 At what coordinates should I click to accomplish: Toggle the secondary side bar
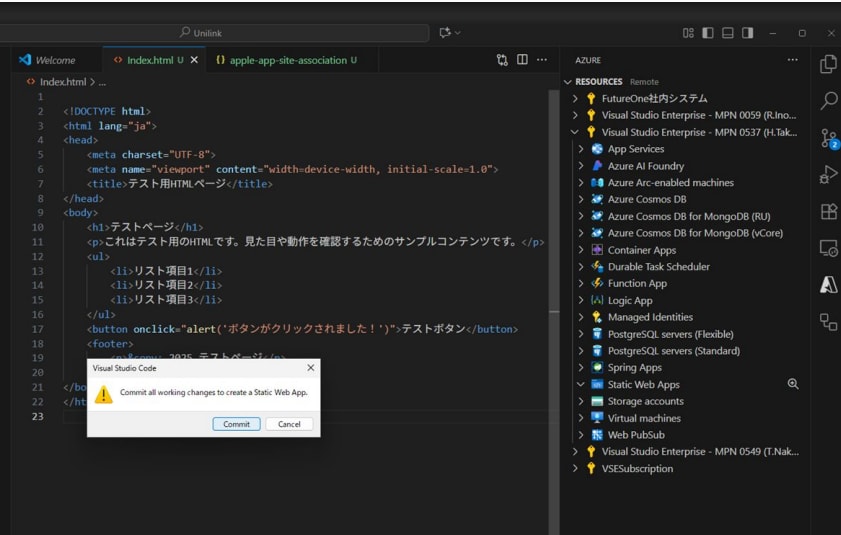(748, 33)
